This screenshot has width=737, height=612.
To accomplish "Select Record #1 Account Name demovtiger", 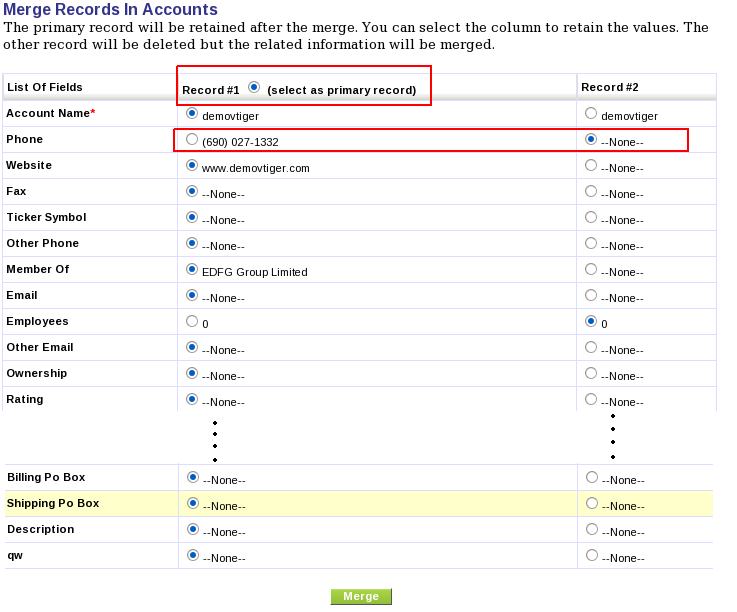I will click(x=192, y=114).
